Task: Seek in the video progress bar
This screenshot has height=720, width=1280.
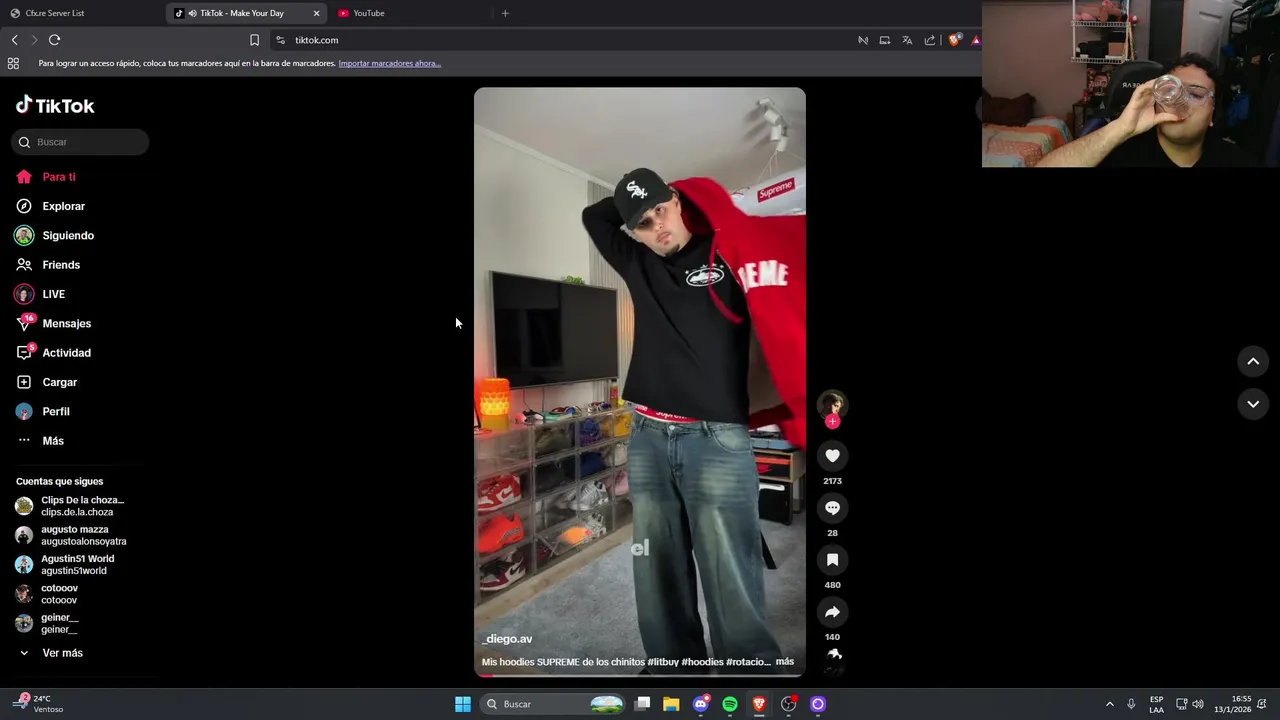Action: click(640, 675)
